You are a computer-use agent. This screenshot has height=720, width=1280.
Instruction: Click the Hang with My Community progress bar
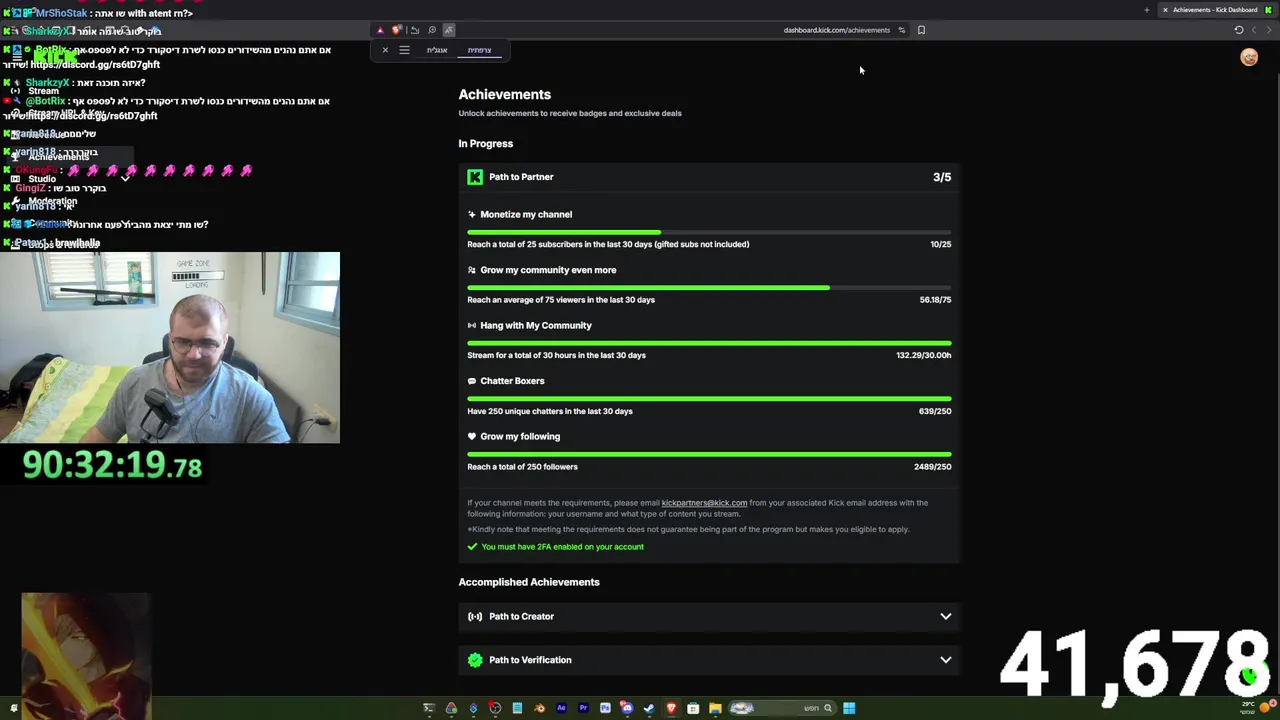709,343
